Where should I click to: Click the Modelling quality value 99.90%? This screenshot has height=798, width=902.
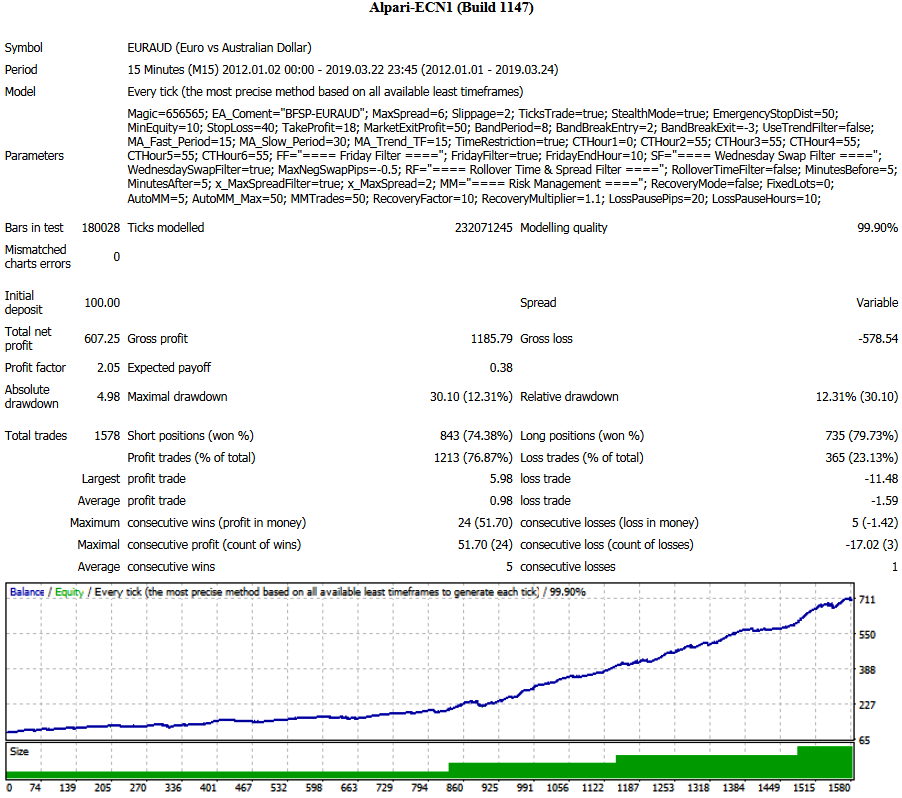[877, 228]
